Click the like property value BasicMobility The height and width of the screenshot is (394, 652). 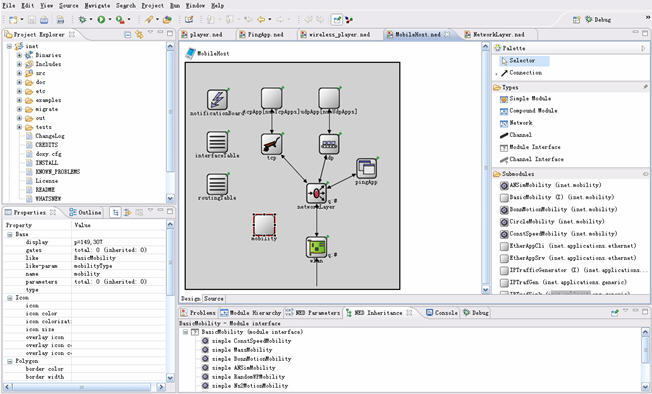coord(94,258)
